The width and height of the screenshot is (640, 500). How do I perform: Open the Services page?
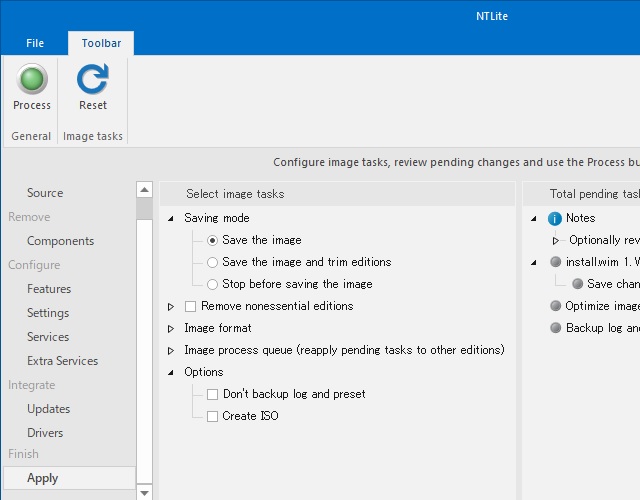pos(48,337)
